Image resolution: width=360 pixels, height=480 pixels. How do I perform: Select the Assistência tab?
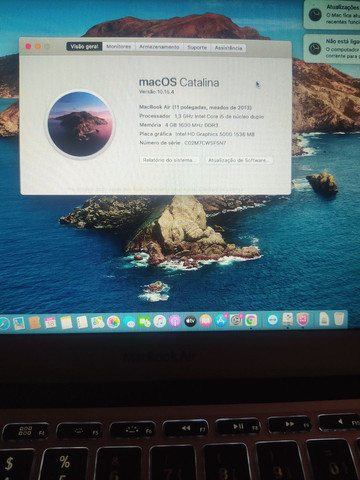(x=228, y=48)
